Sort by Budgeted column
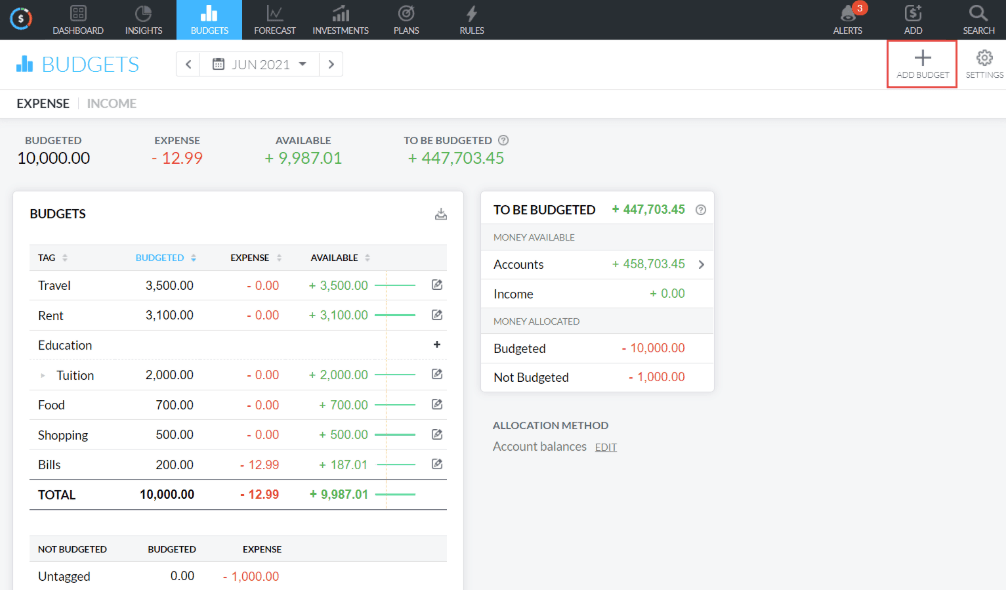This screenshot has width=1006, height=590. (166, 258)
